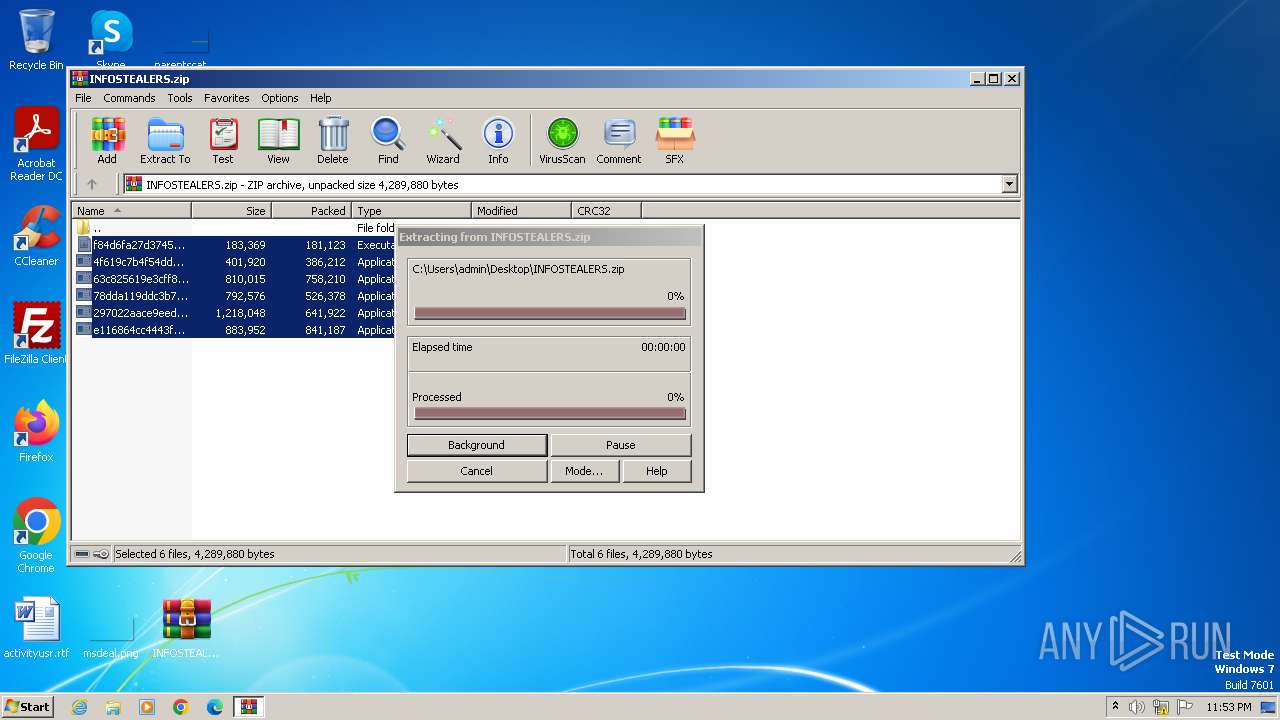Open Chrome from the taskbar
The image size is (1280, 720).
point(181,707)
